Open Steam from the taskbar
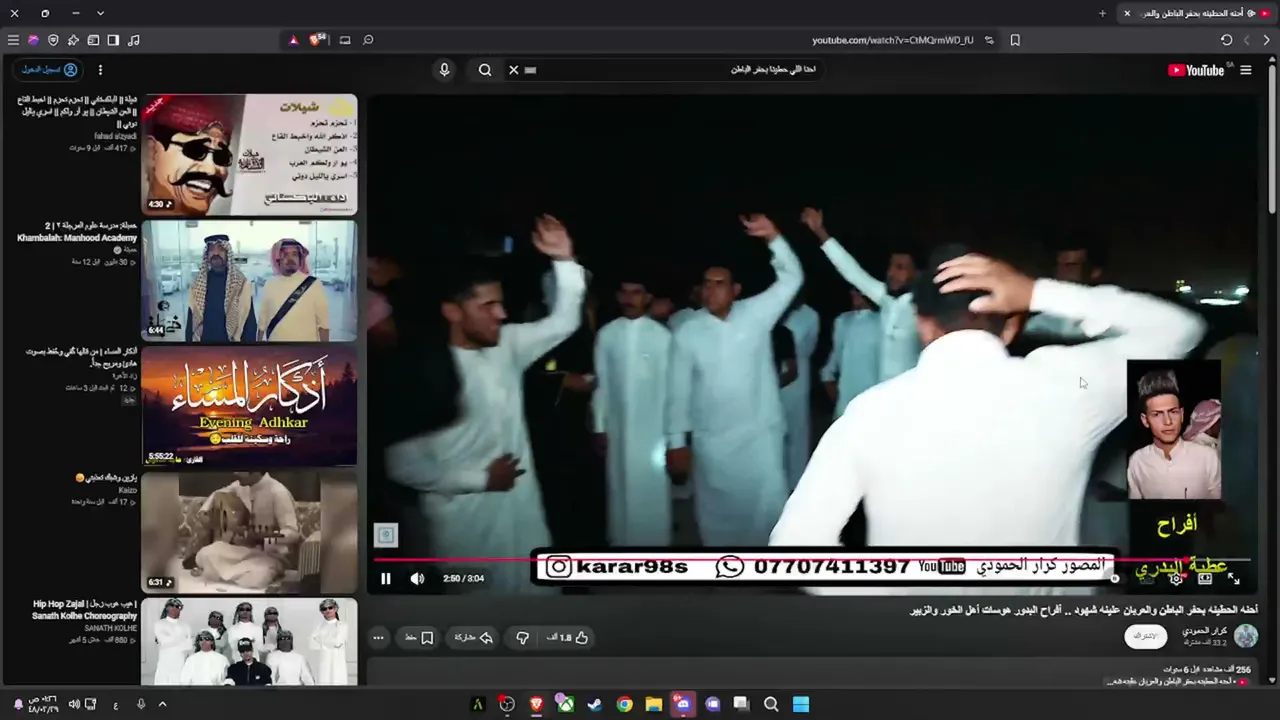 tap(594, 704)
